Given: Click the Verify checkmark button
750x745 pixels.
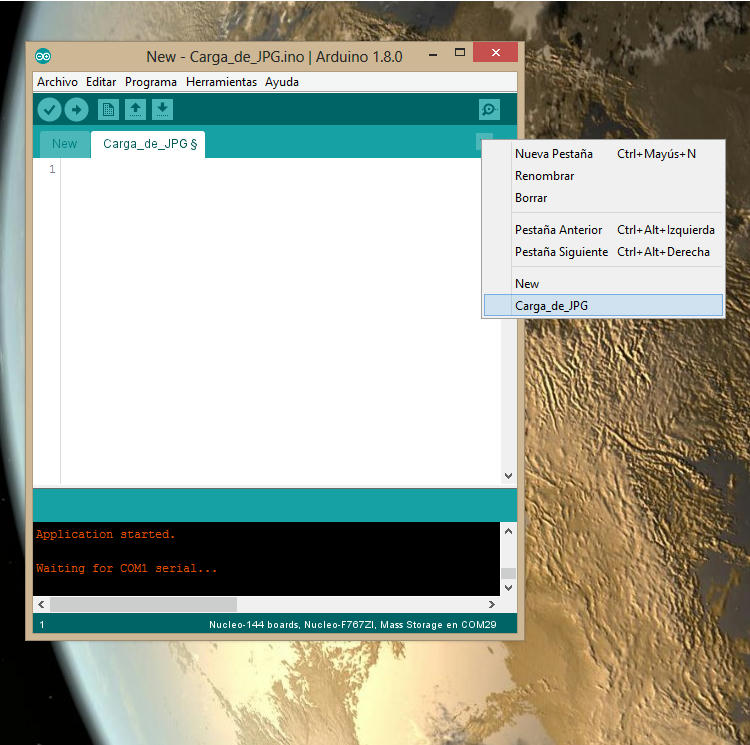Looking at the screenshot, I should tap(49, 110).
